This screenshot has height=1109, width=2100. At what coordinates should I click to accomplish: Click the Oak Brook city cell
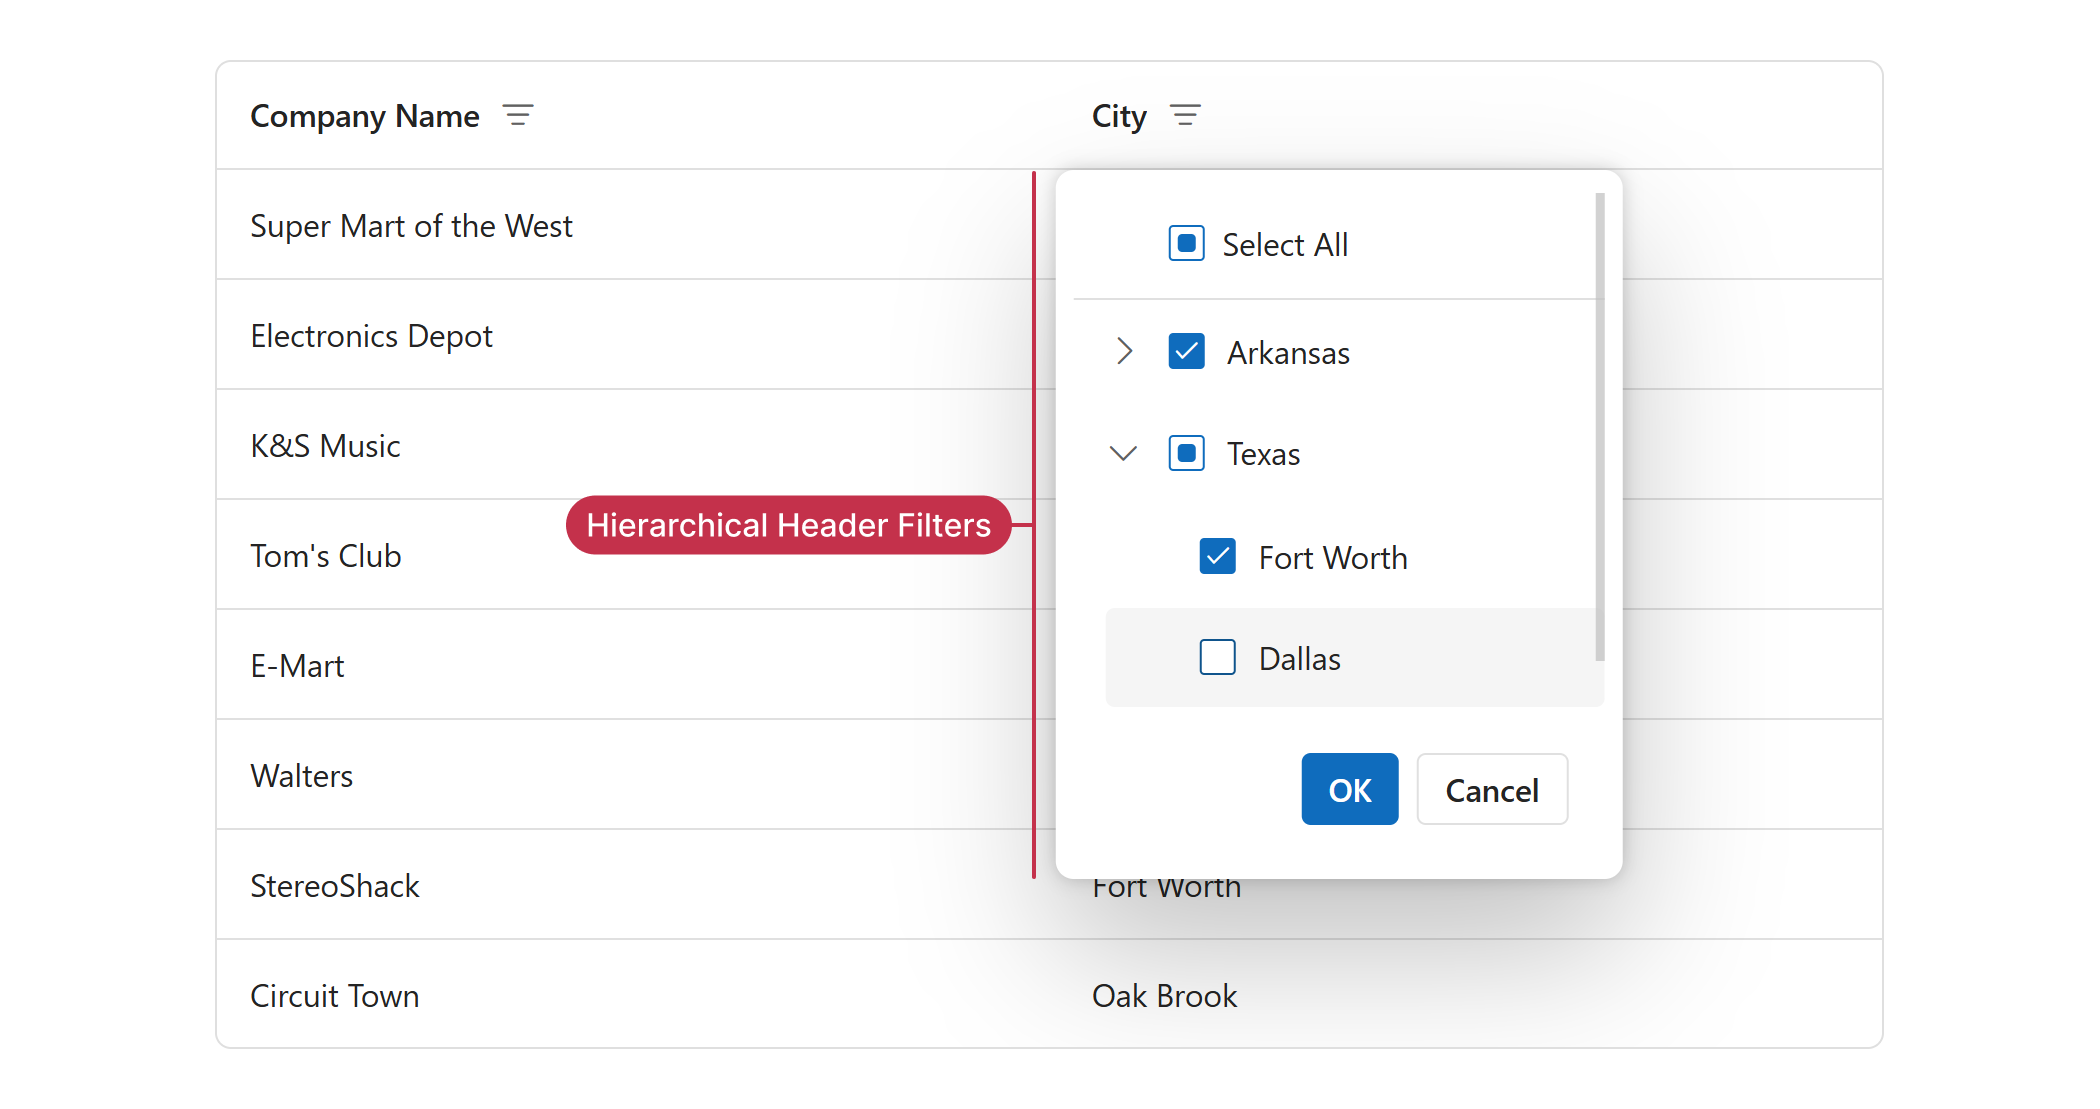coord(1165,995)
